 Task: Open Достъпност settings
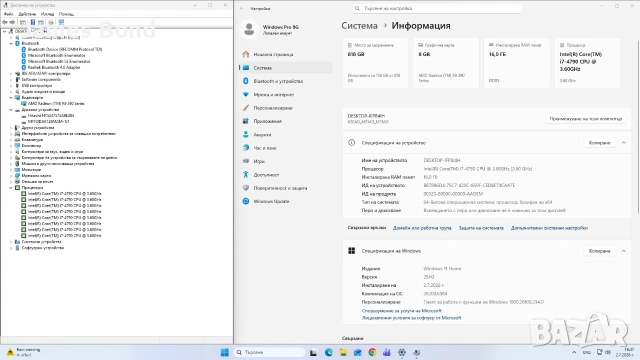286,175
